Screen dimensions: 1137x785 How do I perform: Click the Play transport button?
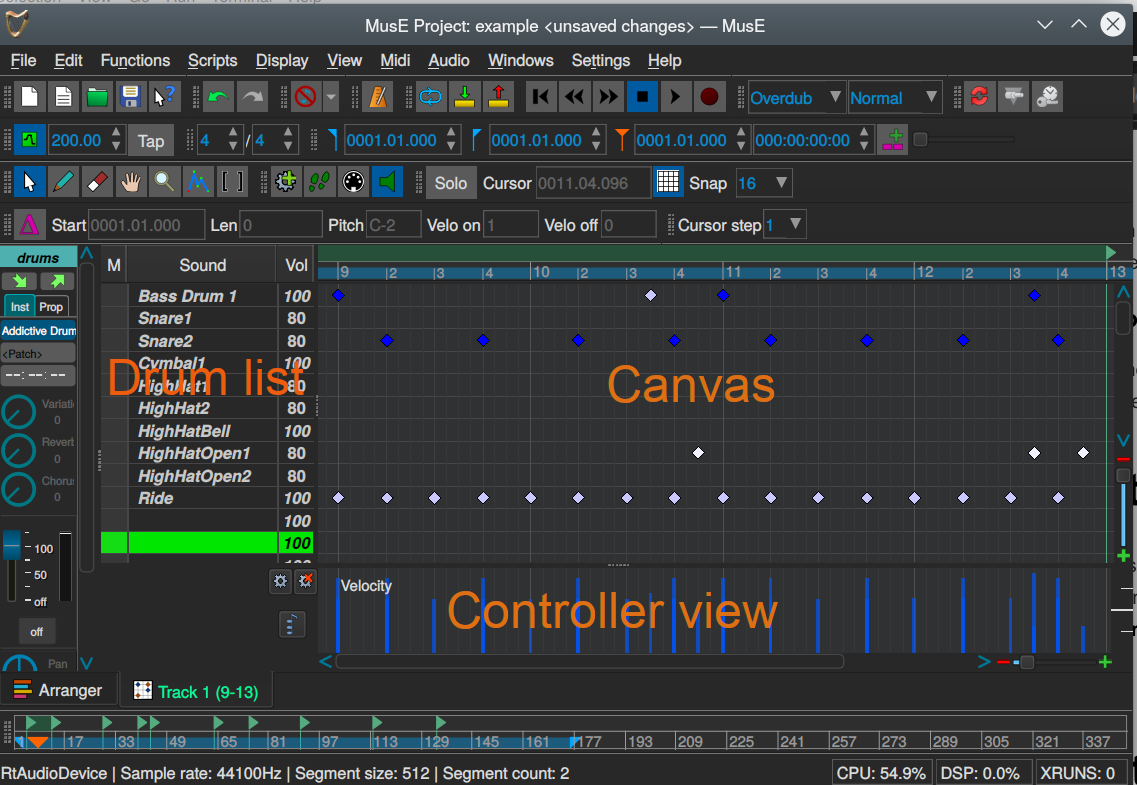(676, 97)
